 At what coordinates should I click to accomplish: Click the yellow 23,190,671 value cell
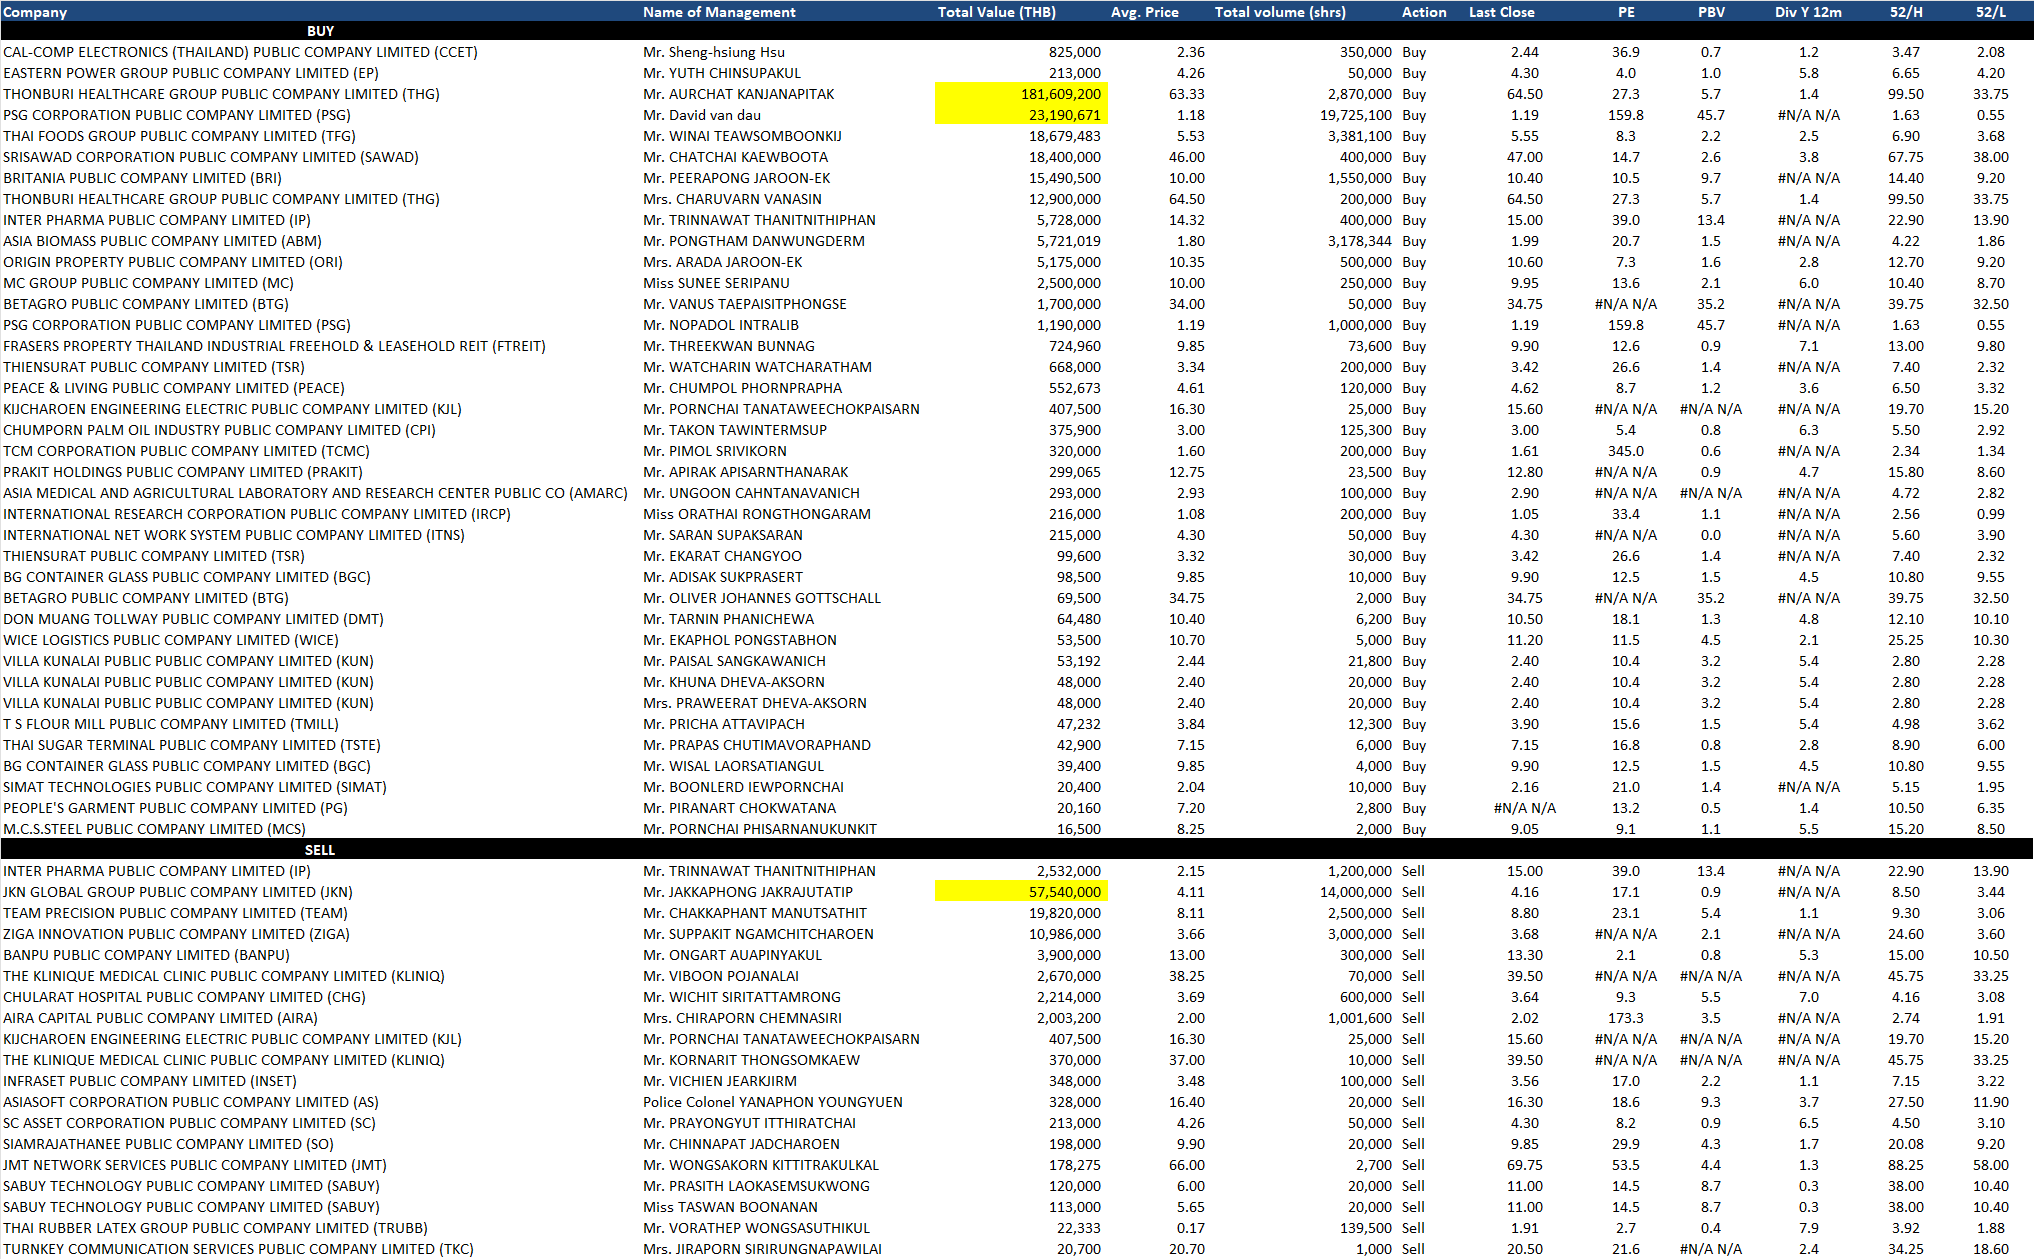click(x=1021, y=115)
